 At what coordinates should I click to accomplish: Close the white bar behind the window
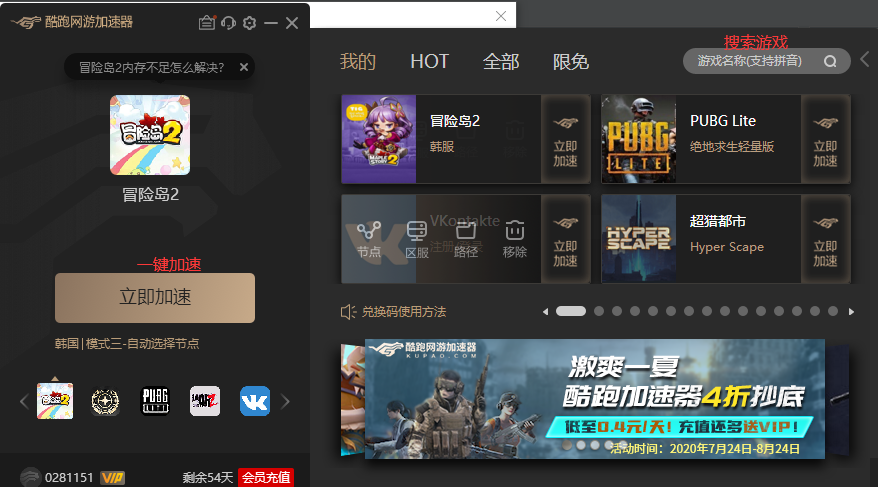pos(501,16)
